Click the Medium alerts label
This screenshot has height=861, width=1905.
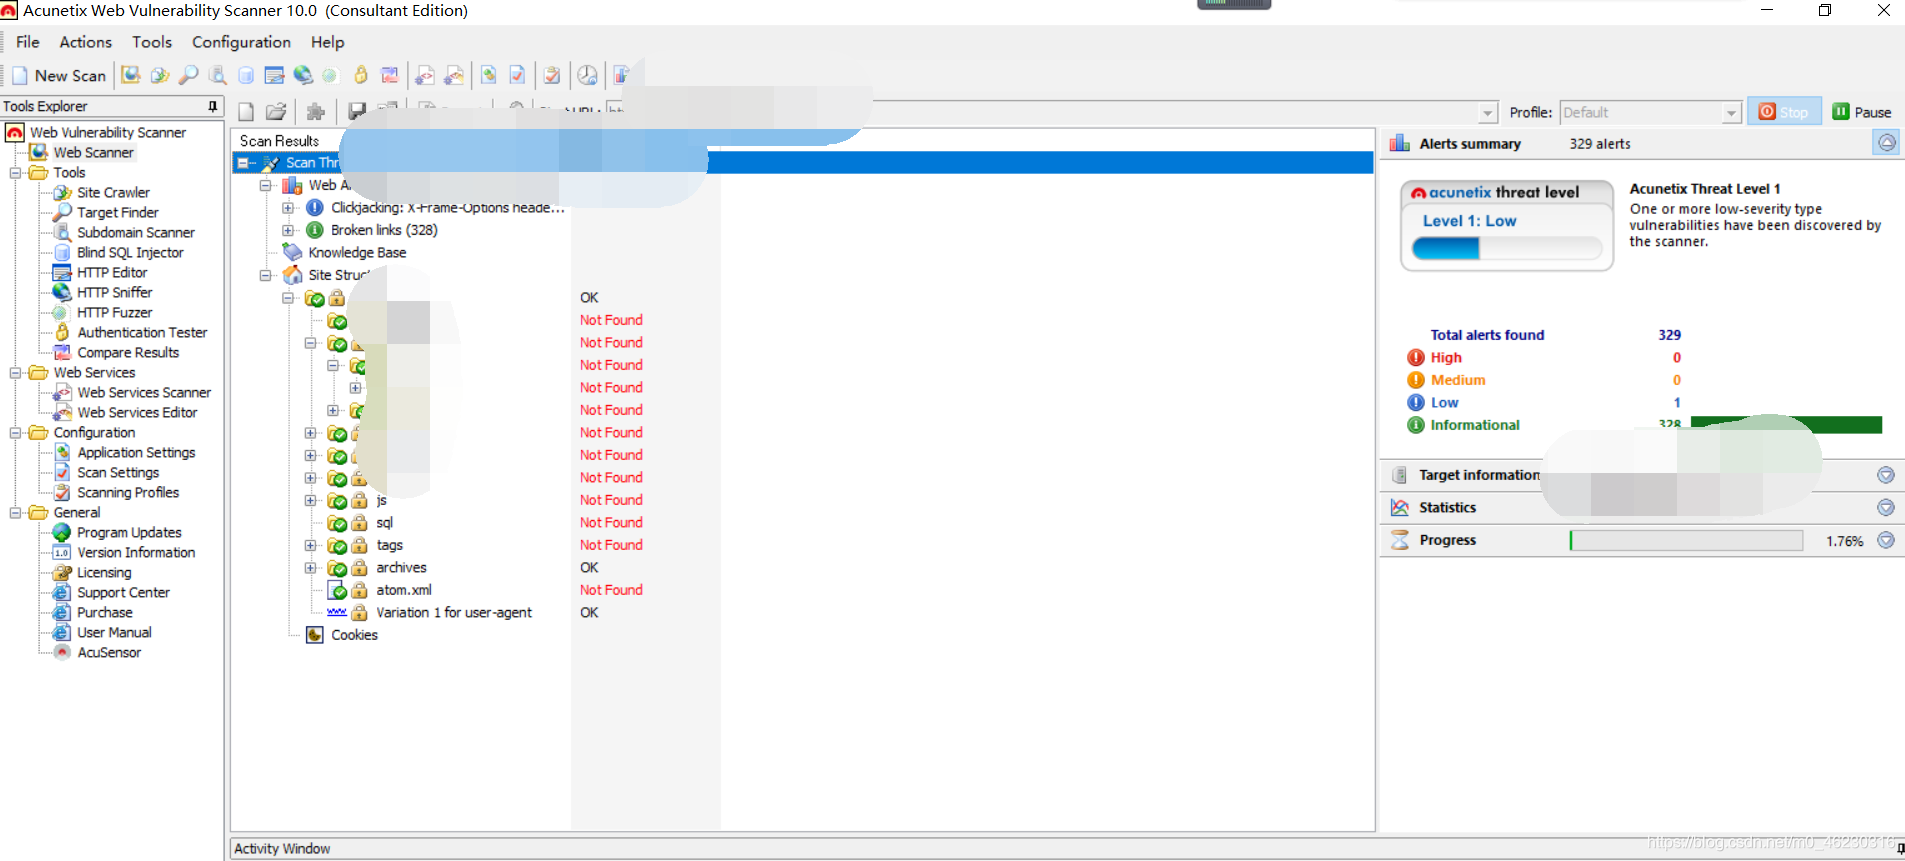coord(1458,380)
